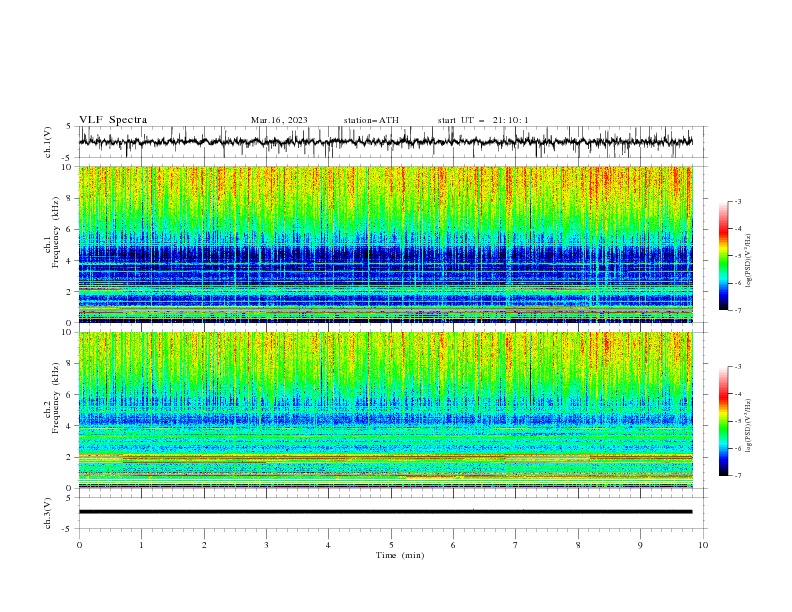792x612 pixels.
Task: Click the "9" tick on the time axis
Action: 640,545
